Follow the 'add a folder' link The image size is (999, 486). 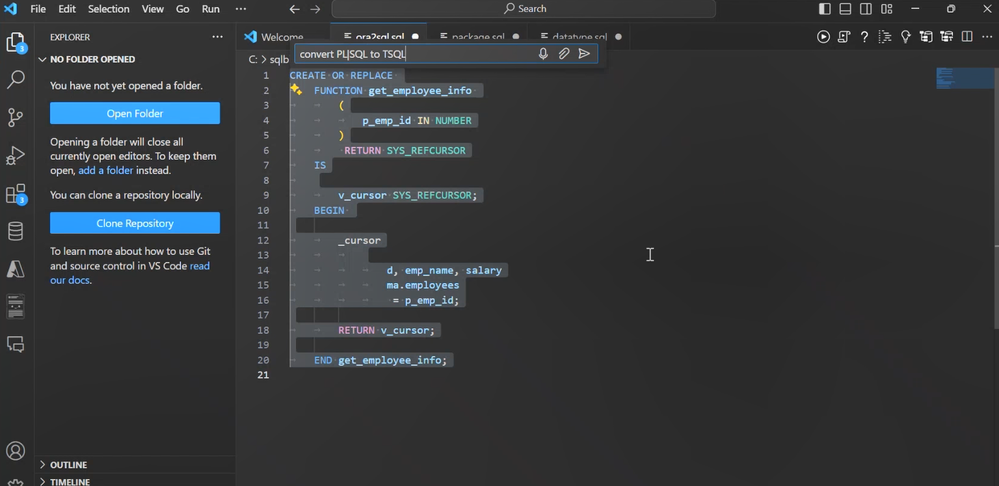pyautogui.click(x=106, y=171)
